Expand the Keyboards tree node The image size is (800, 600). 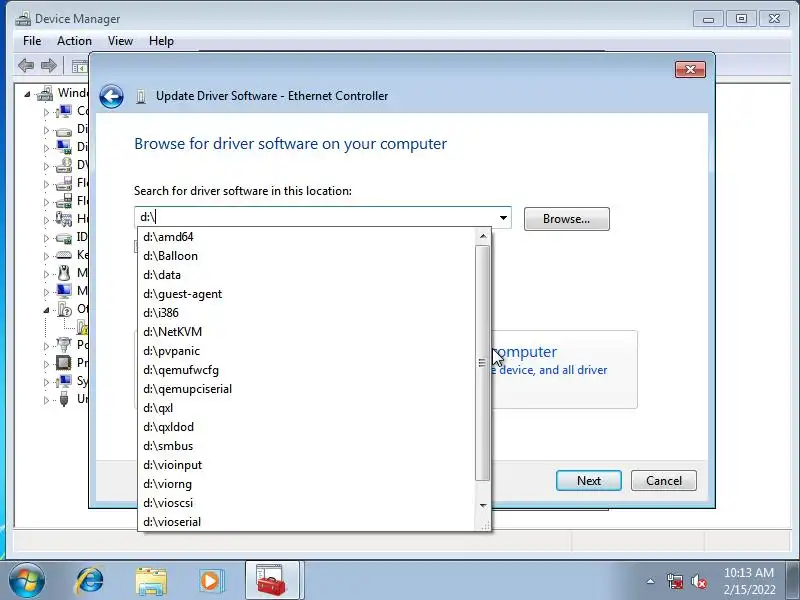46,256
